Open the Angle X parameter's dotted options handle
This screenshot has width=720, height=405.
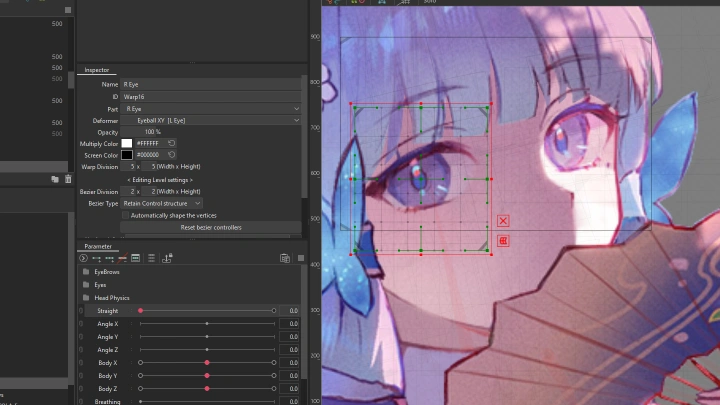131,324
